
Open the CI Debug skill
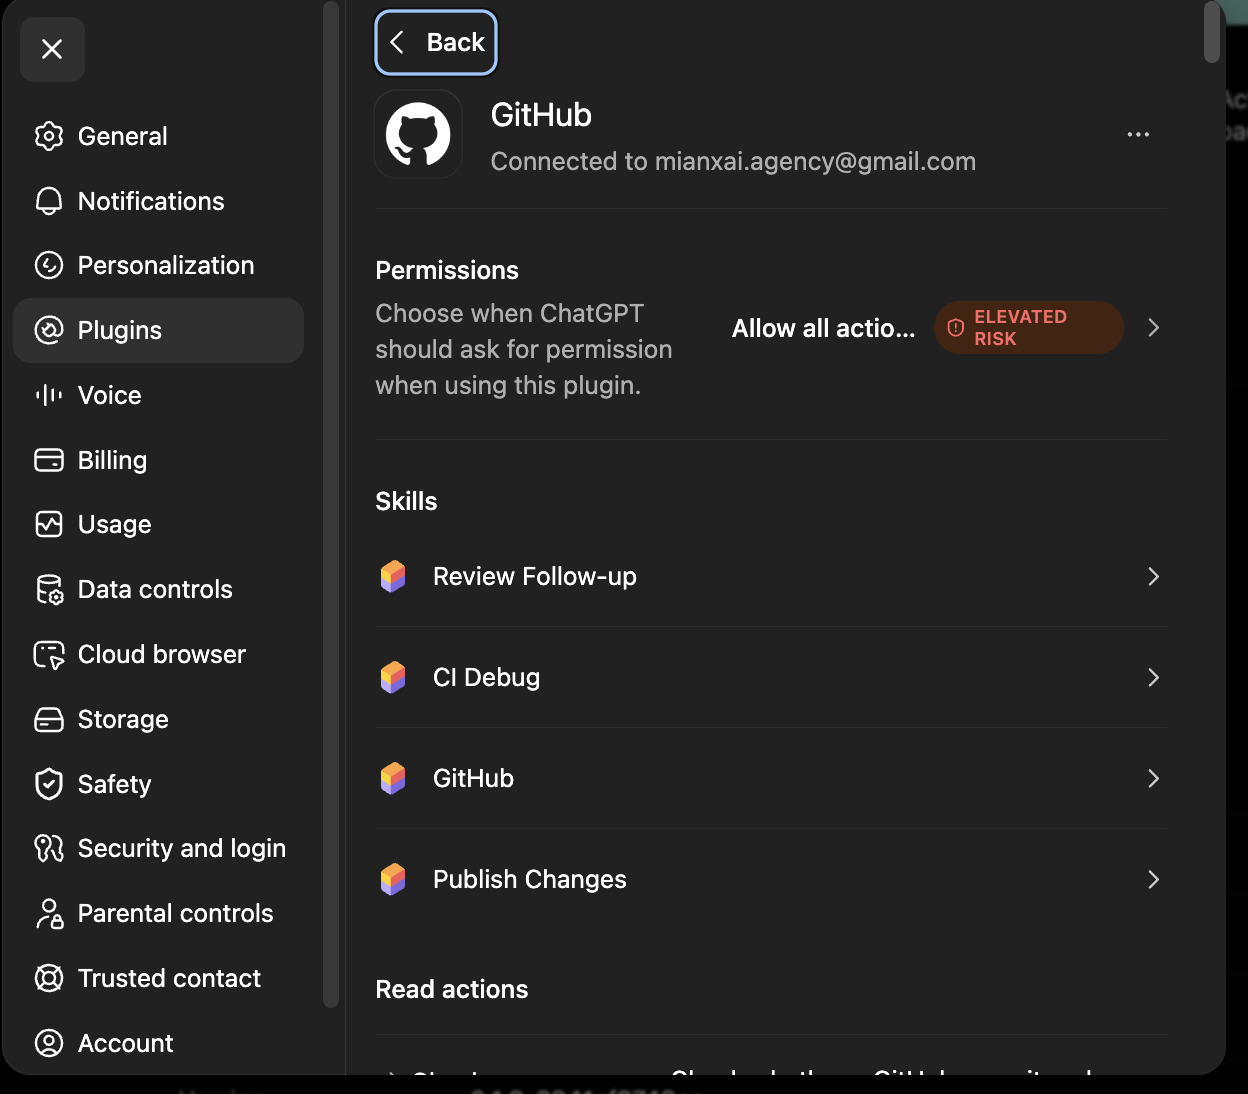pyautogui.click(x=771, y=677)
